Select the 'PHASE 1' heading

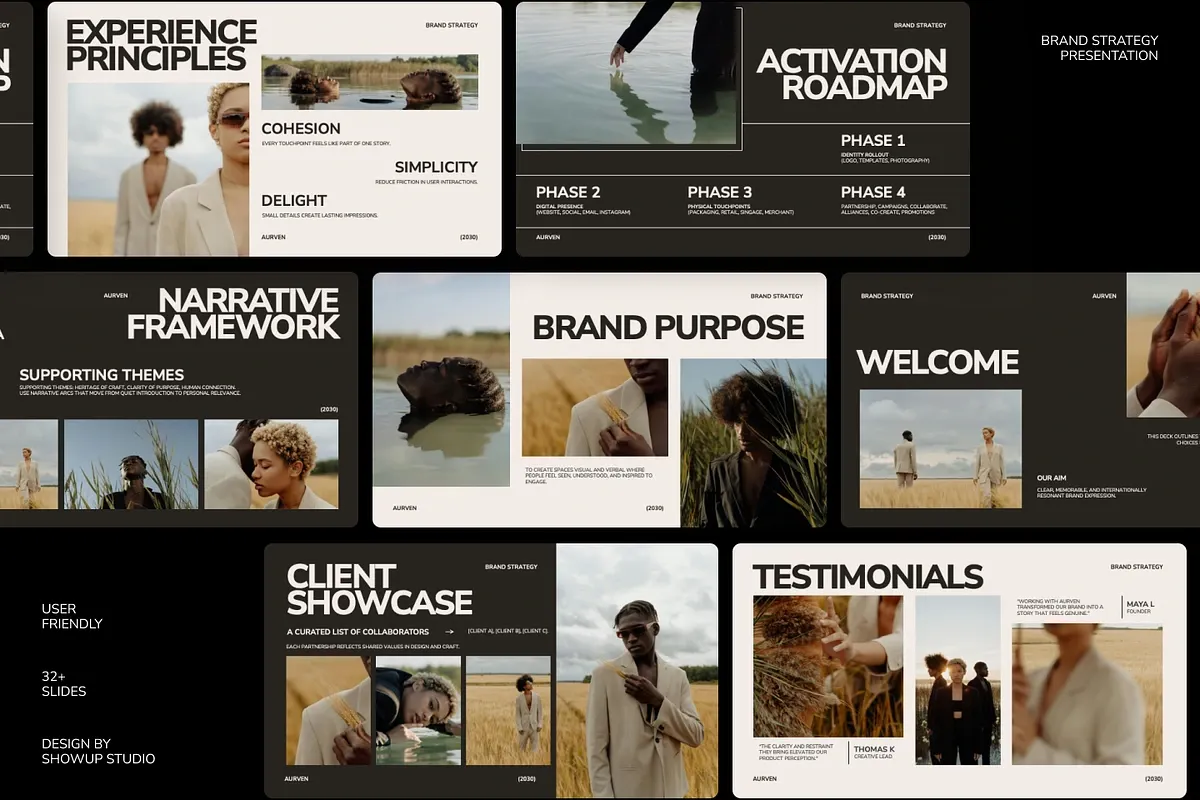coord(872,140)
